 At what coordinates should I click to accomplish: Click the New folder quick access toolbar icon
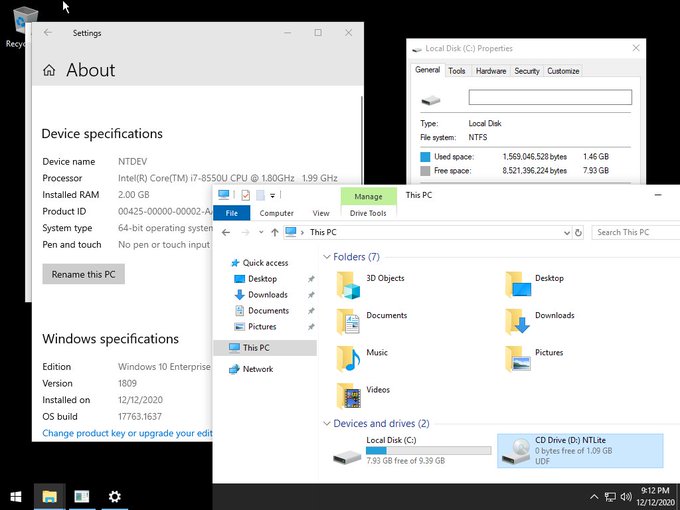coord(260,195)
